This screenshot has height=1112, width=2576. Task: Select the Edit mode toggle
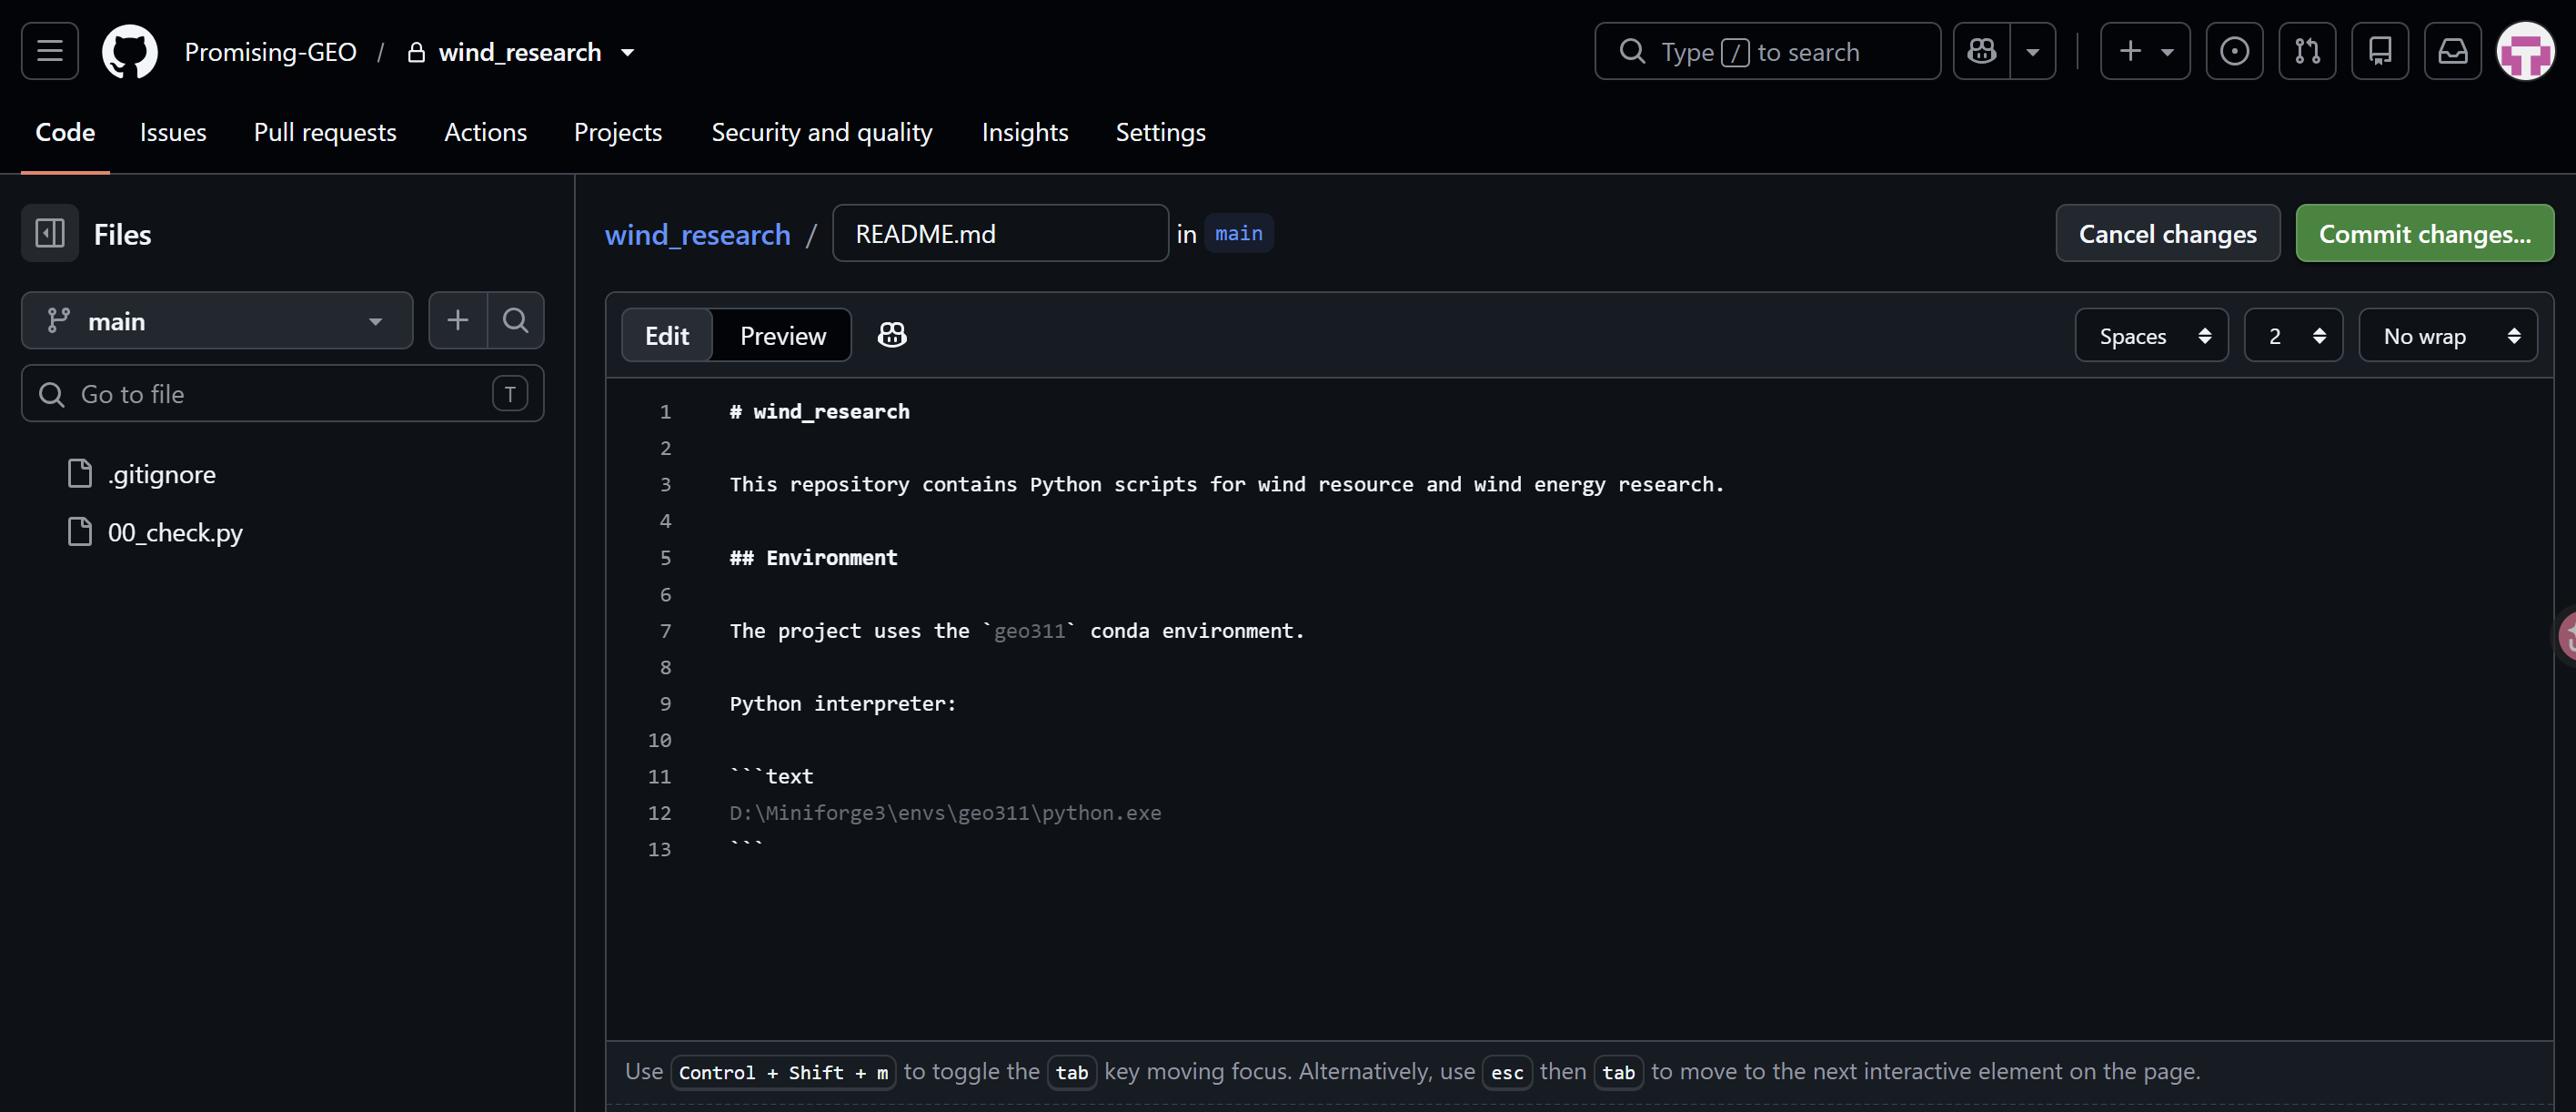[667, 335]
